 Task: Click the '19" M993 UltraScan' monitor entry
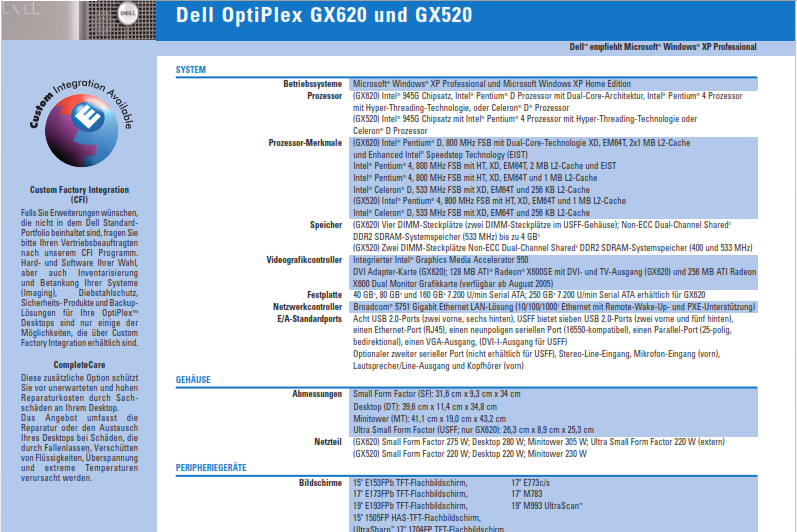[x=547, y=506]
